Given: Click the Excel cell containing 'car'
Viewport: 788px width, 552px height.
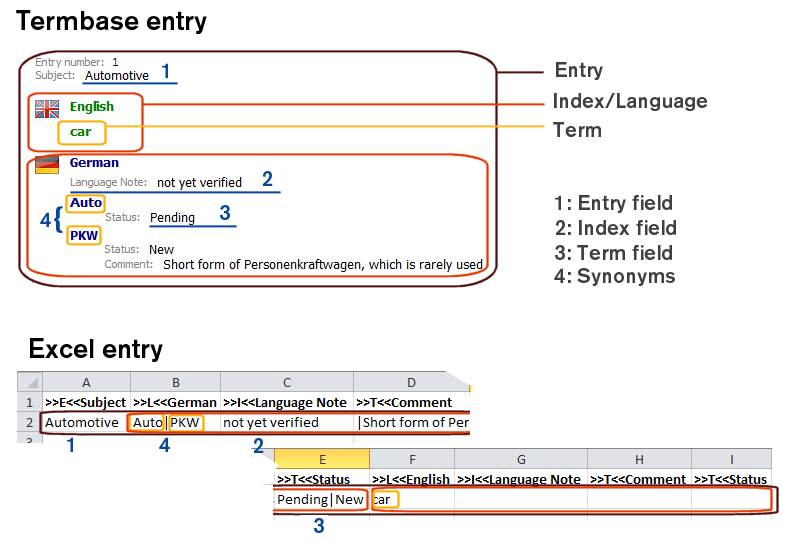Looking at the screenshot, I should pos(412,499).
